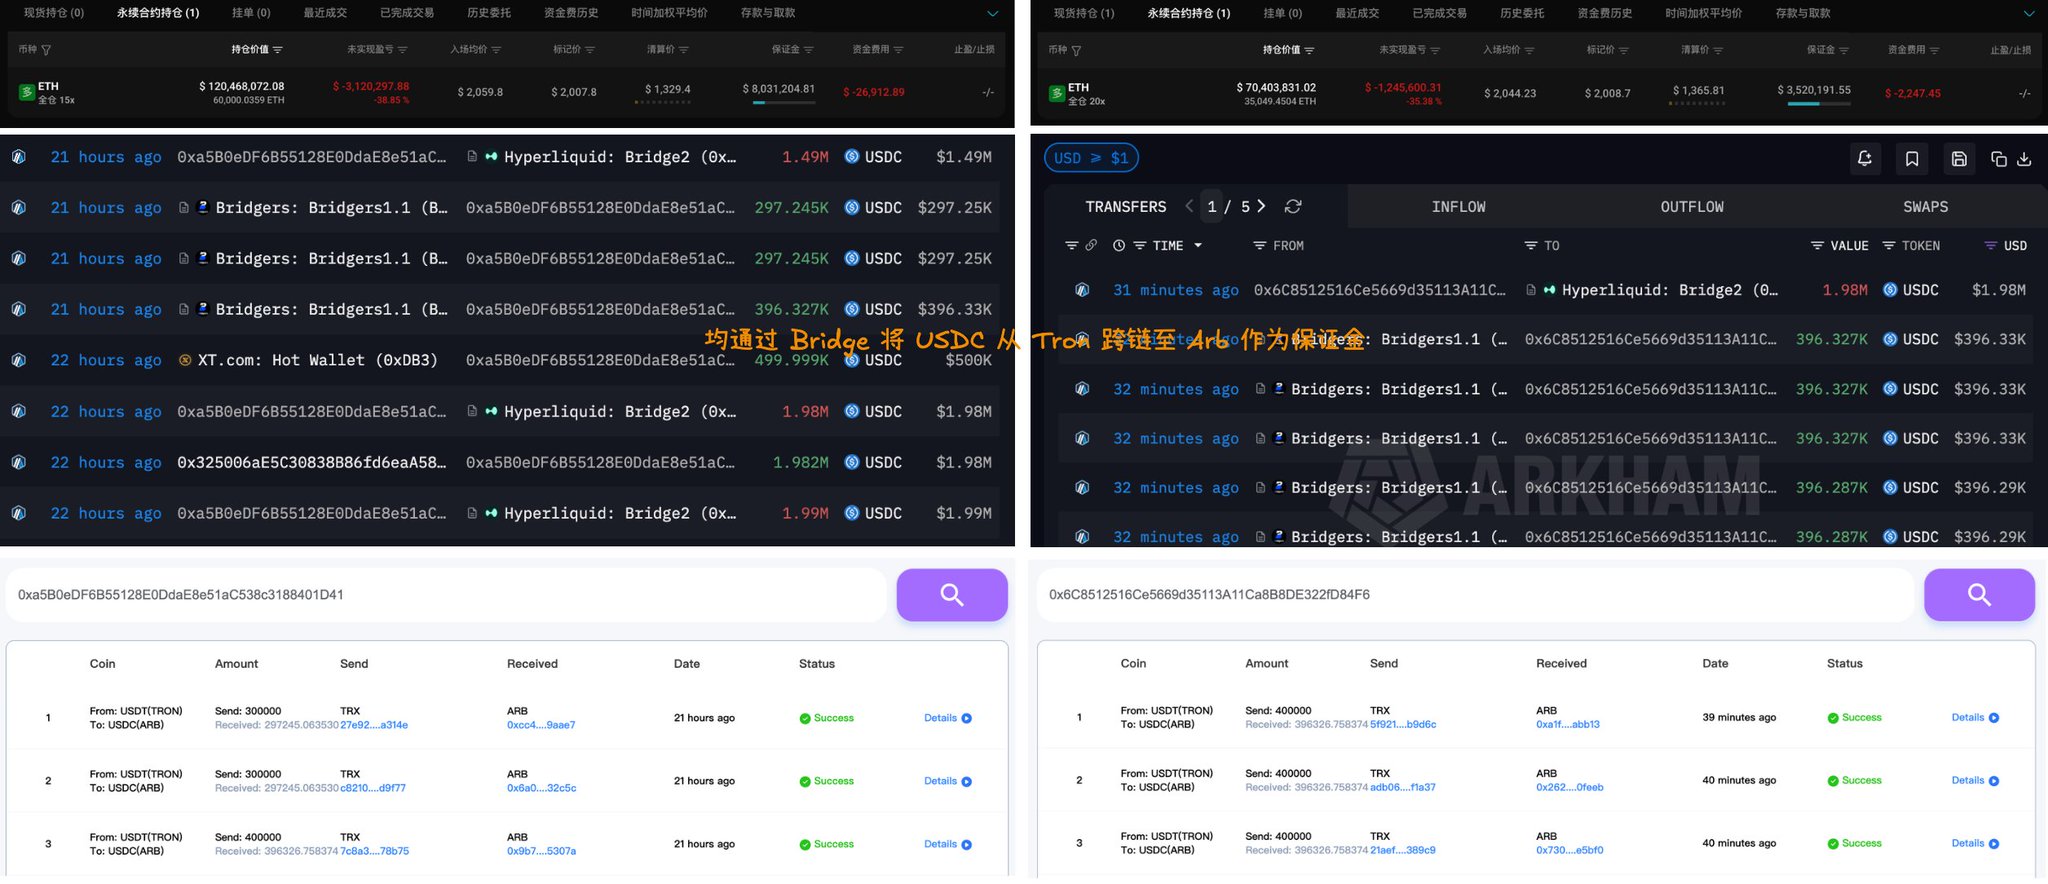Open Details for the first left bridge record
The width and height of the screenshot is (2048, 884).
[x=946, y=718]
